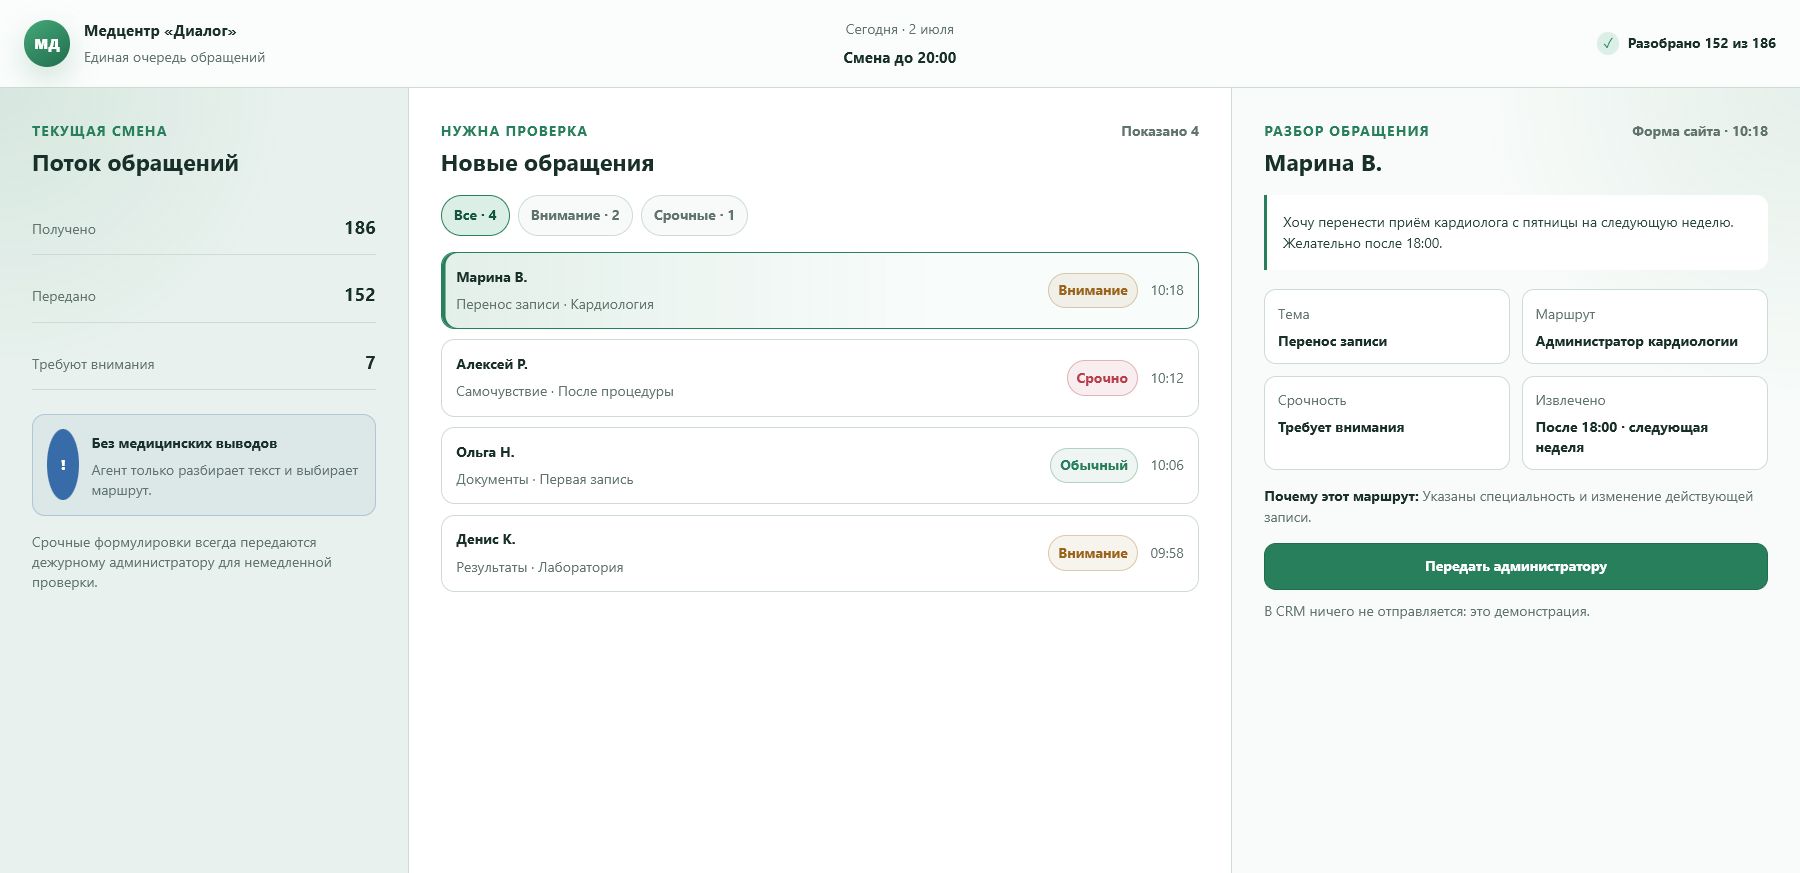Click the blue exclamation info icon
1800x873 pixels.
[x=63, y=465]
